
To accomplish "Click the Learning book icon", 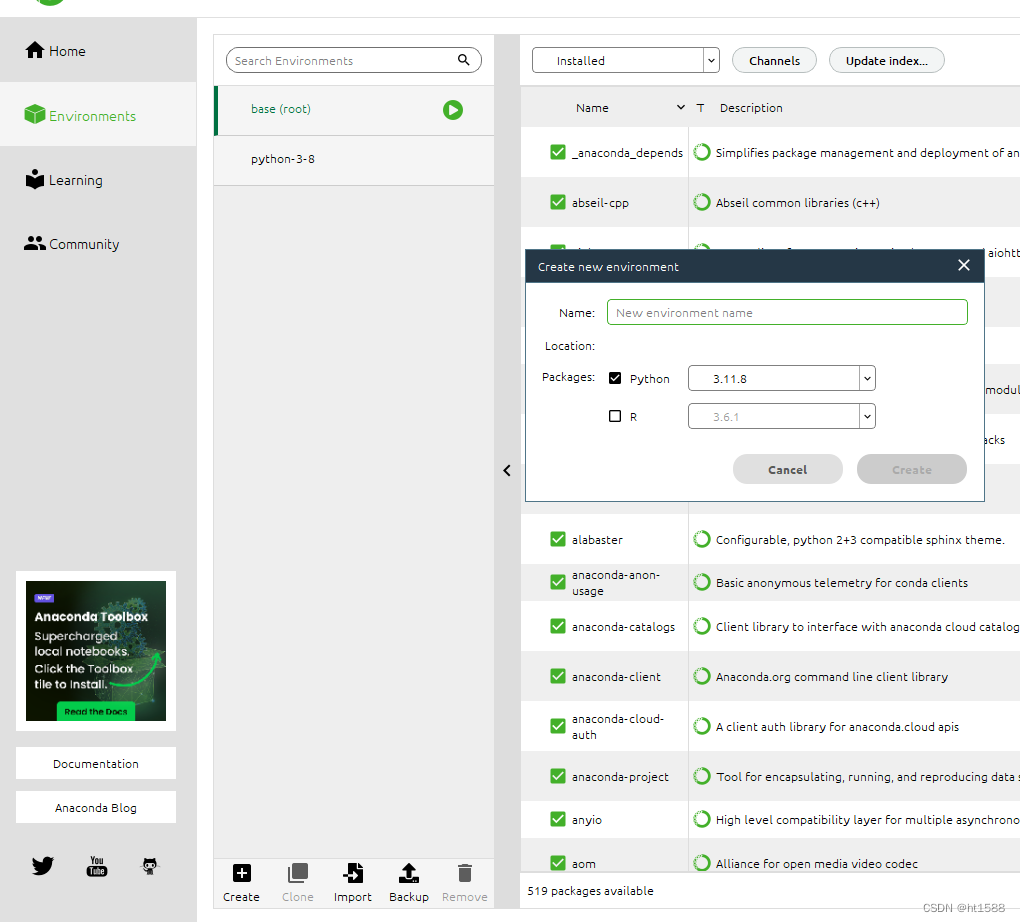I will (x=34, y=179).
